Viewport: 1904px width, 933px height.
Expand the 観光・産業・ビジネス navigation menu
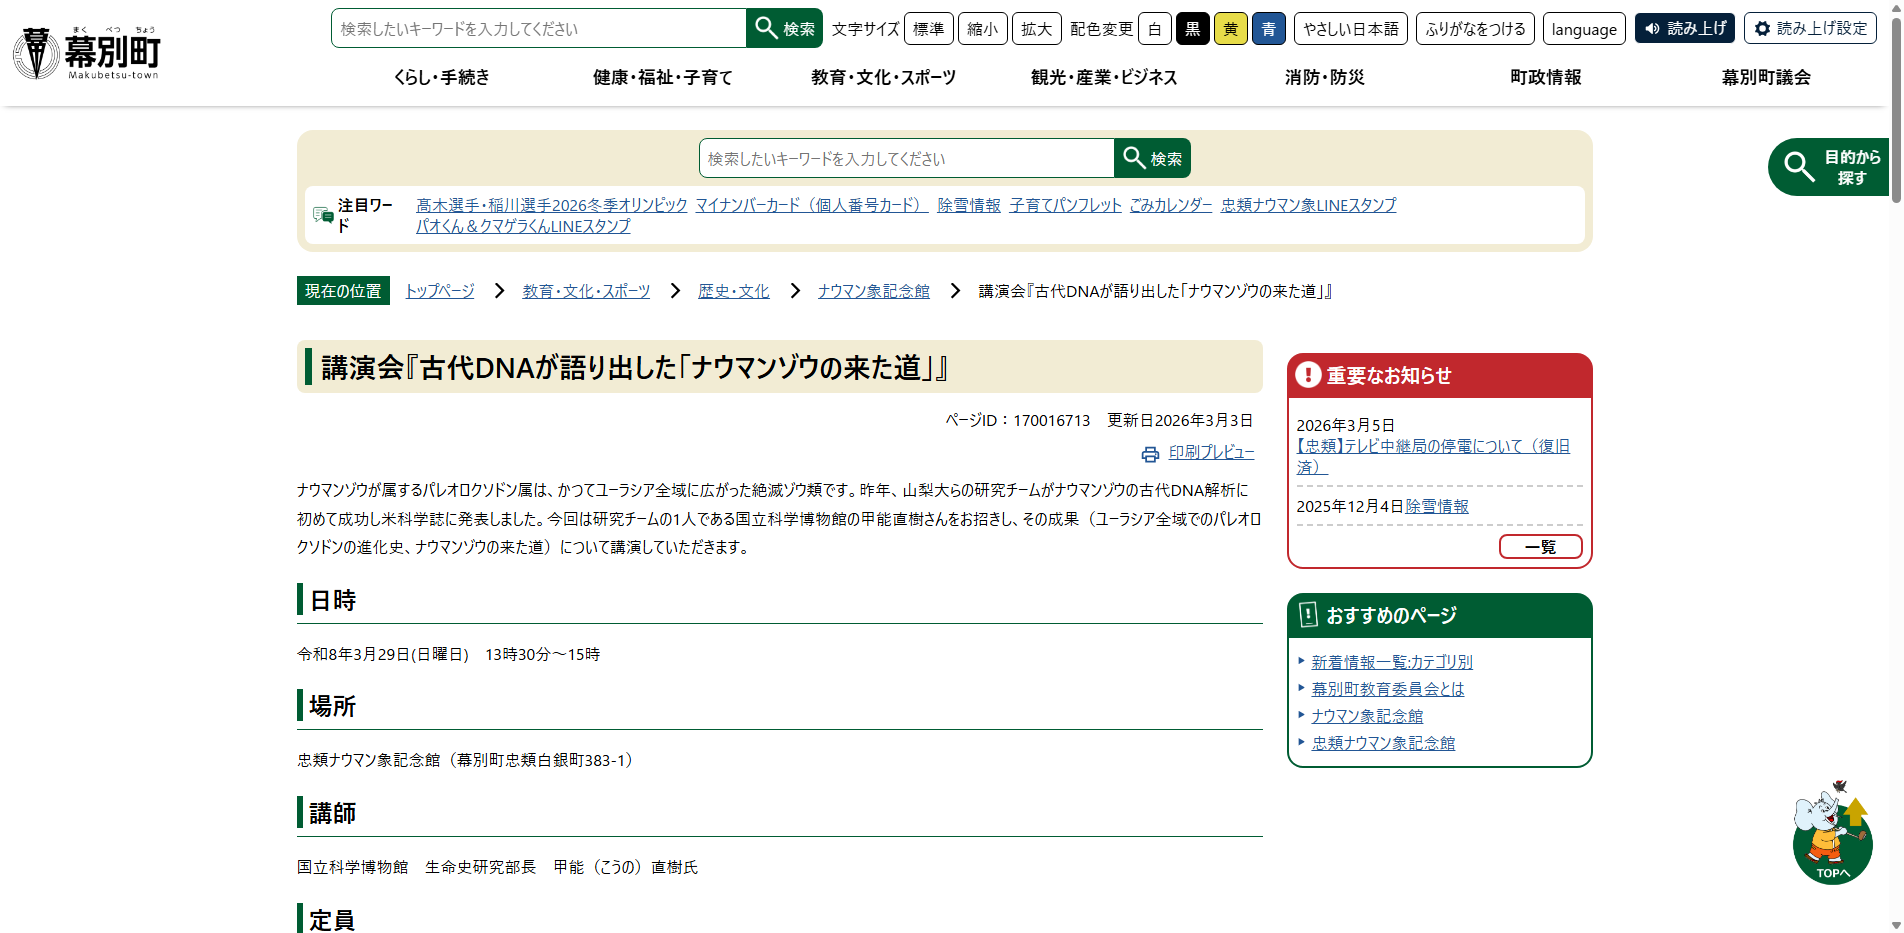pos(1103,77)
